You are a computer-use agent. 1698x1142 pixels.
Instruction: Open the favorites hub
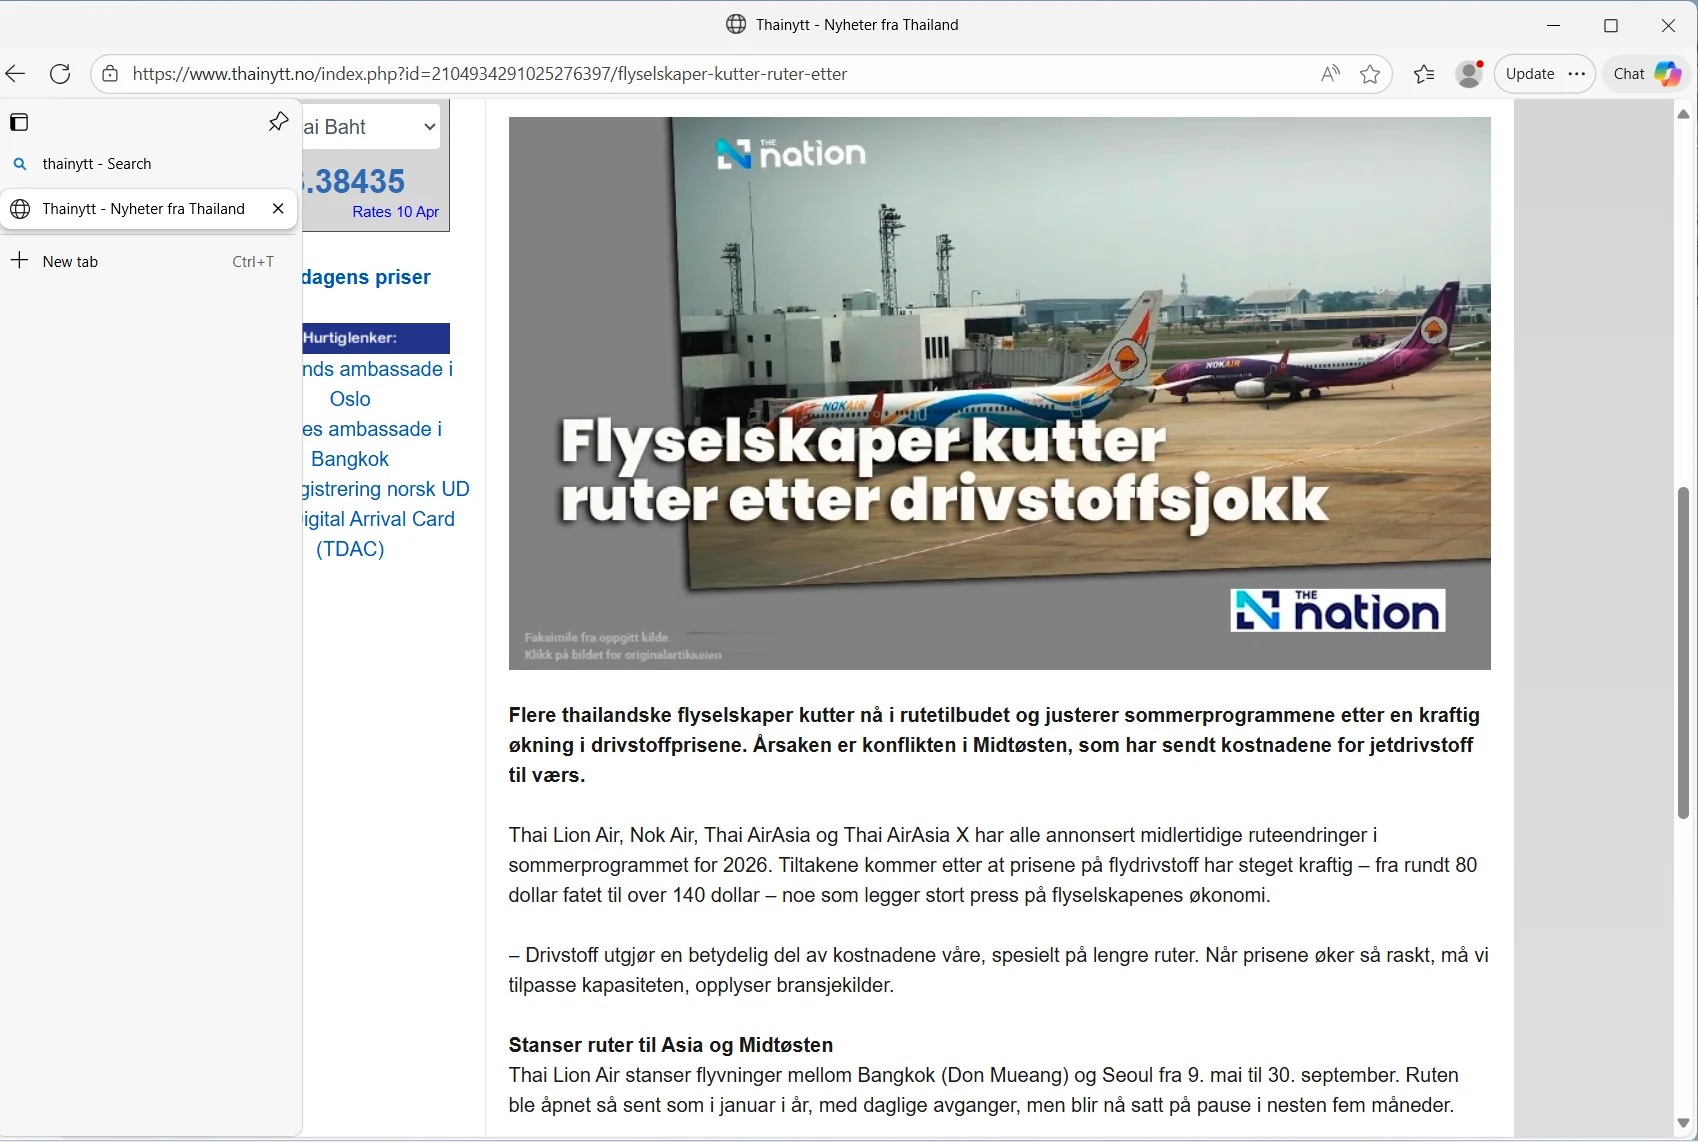[x=1424, y=73]
